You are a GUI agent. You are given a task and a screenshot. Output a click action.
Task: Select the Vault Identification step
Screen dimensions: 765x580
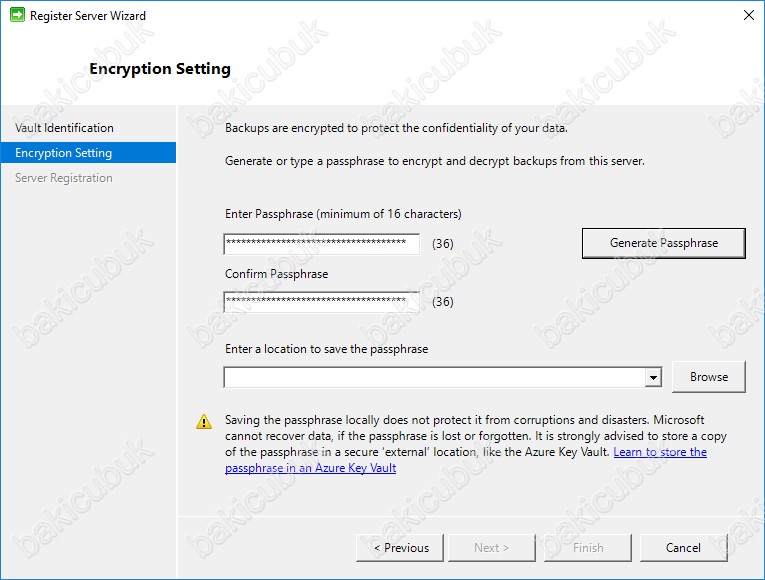coord(64,128)
